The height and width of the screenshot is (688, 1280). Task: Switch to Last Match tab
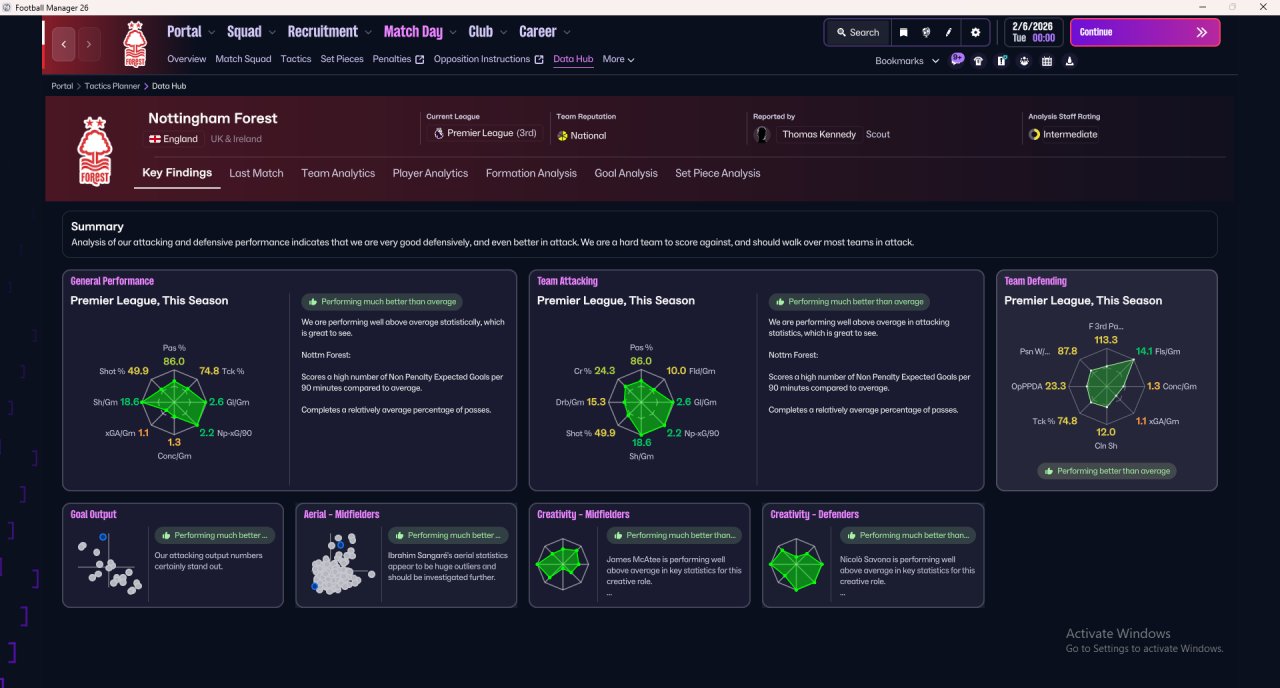click(x=256, y=173)
